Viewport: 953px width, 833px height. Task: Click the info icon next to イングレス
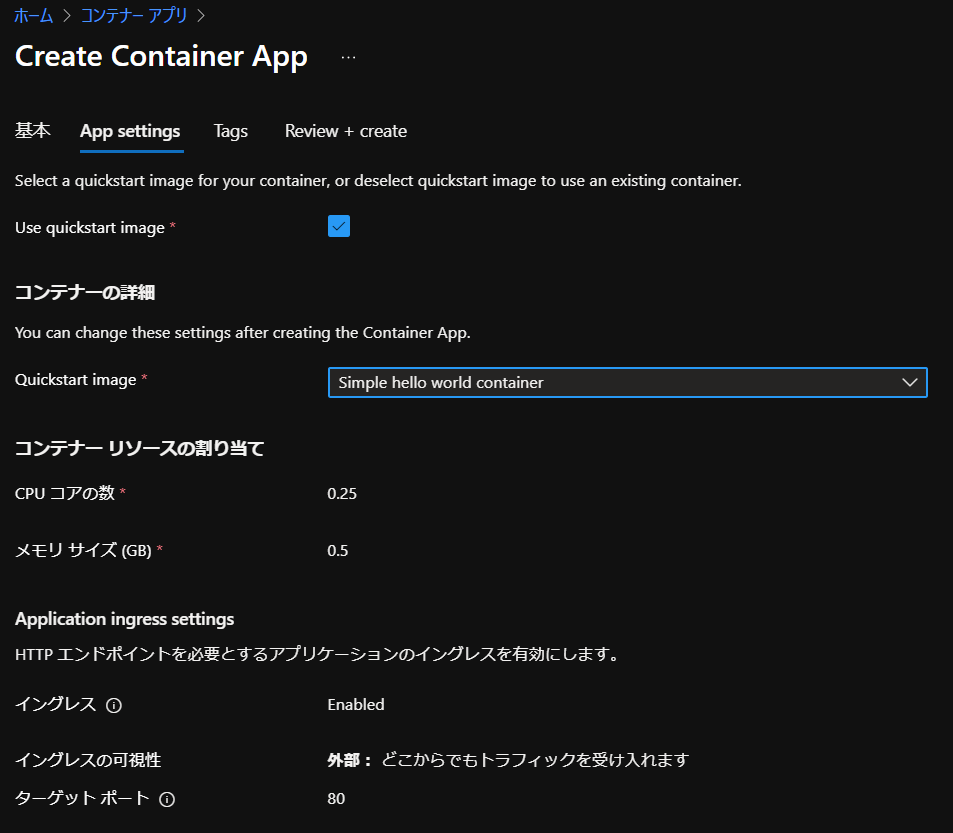pyautogui.click(x=114, y=705)
